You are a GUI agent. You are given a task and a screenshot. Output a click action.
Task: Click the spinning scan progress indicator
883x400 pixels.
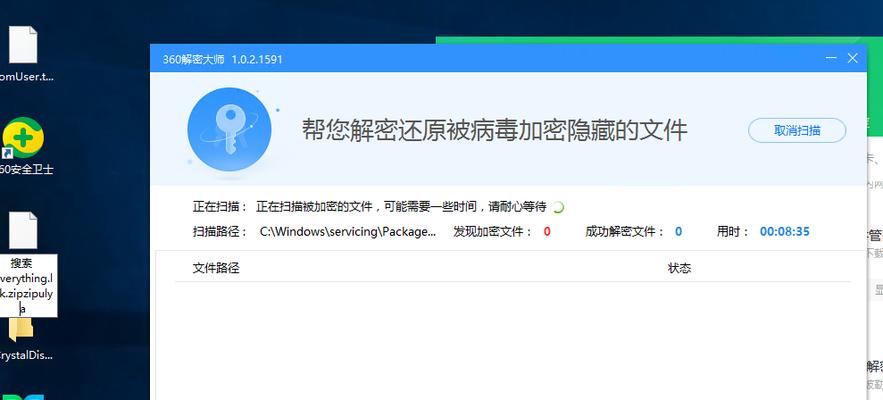tap(558, 207)
